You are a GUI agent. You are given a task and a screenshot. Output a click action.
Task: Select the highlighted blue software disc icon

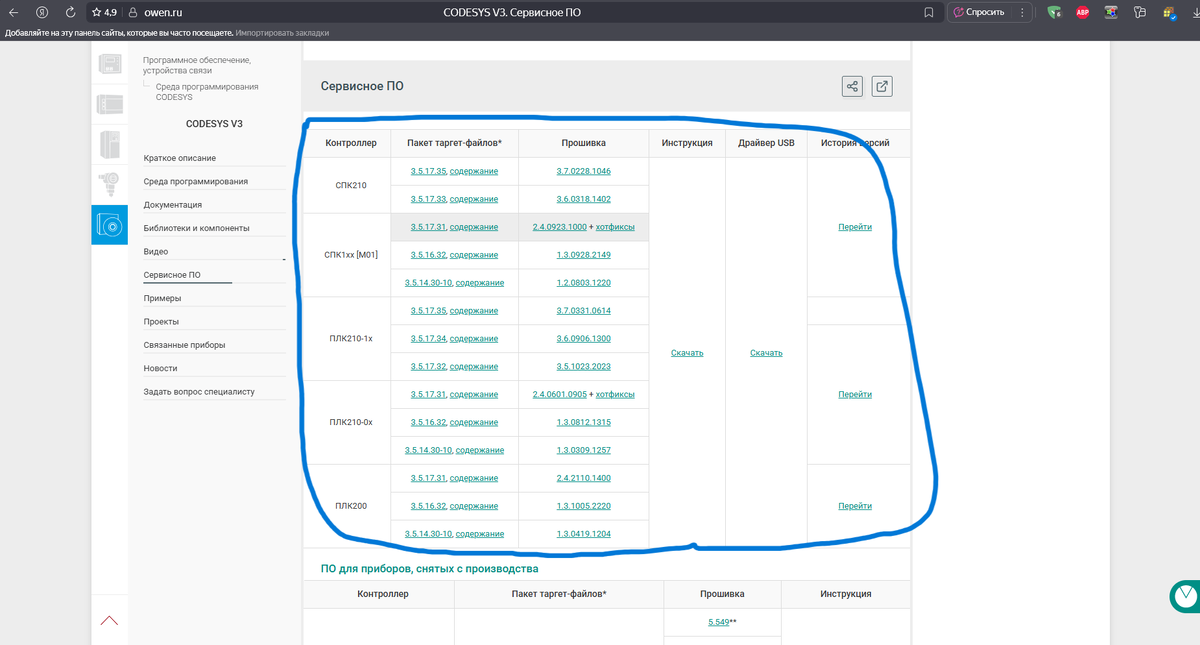pos(110,226)
